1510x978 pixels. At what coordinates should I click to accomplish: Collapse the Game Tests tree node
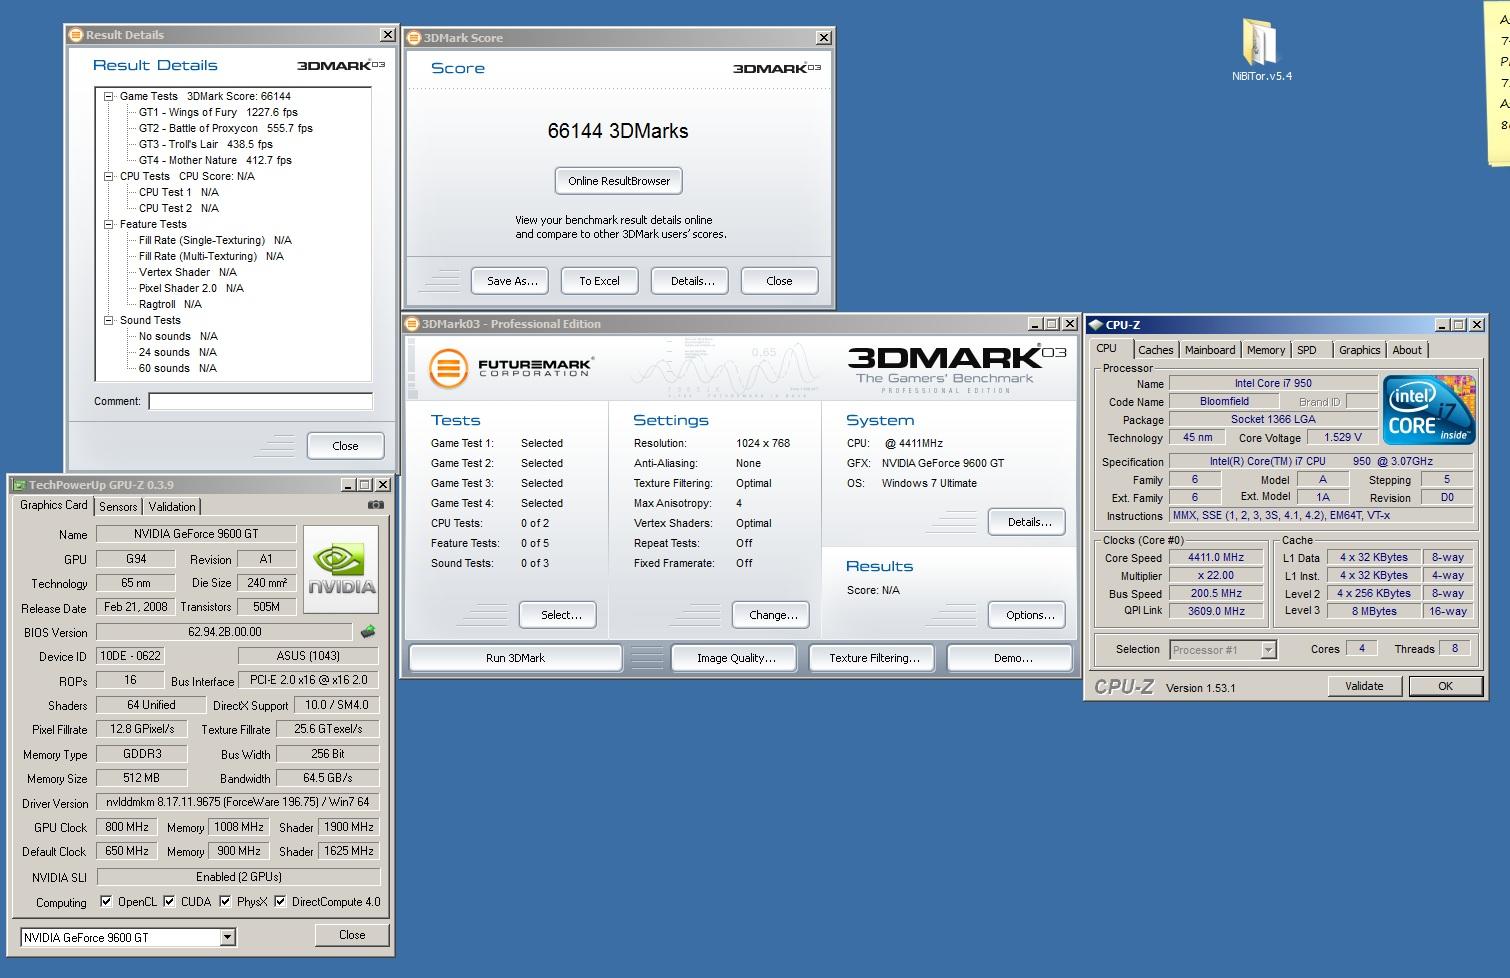coord(109,96)
